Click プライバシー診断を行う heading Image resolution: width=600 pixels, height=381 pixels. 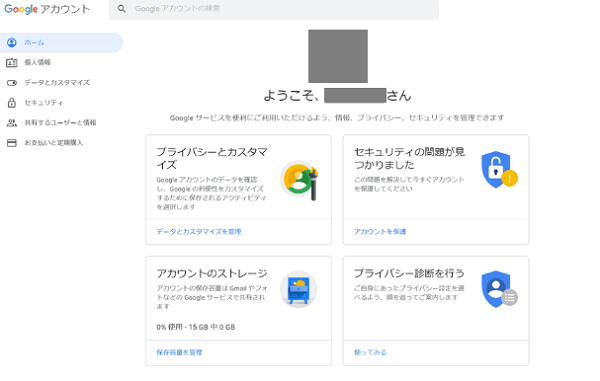(409, 273)
